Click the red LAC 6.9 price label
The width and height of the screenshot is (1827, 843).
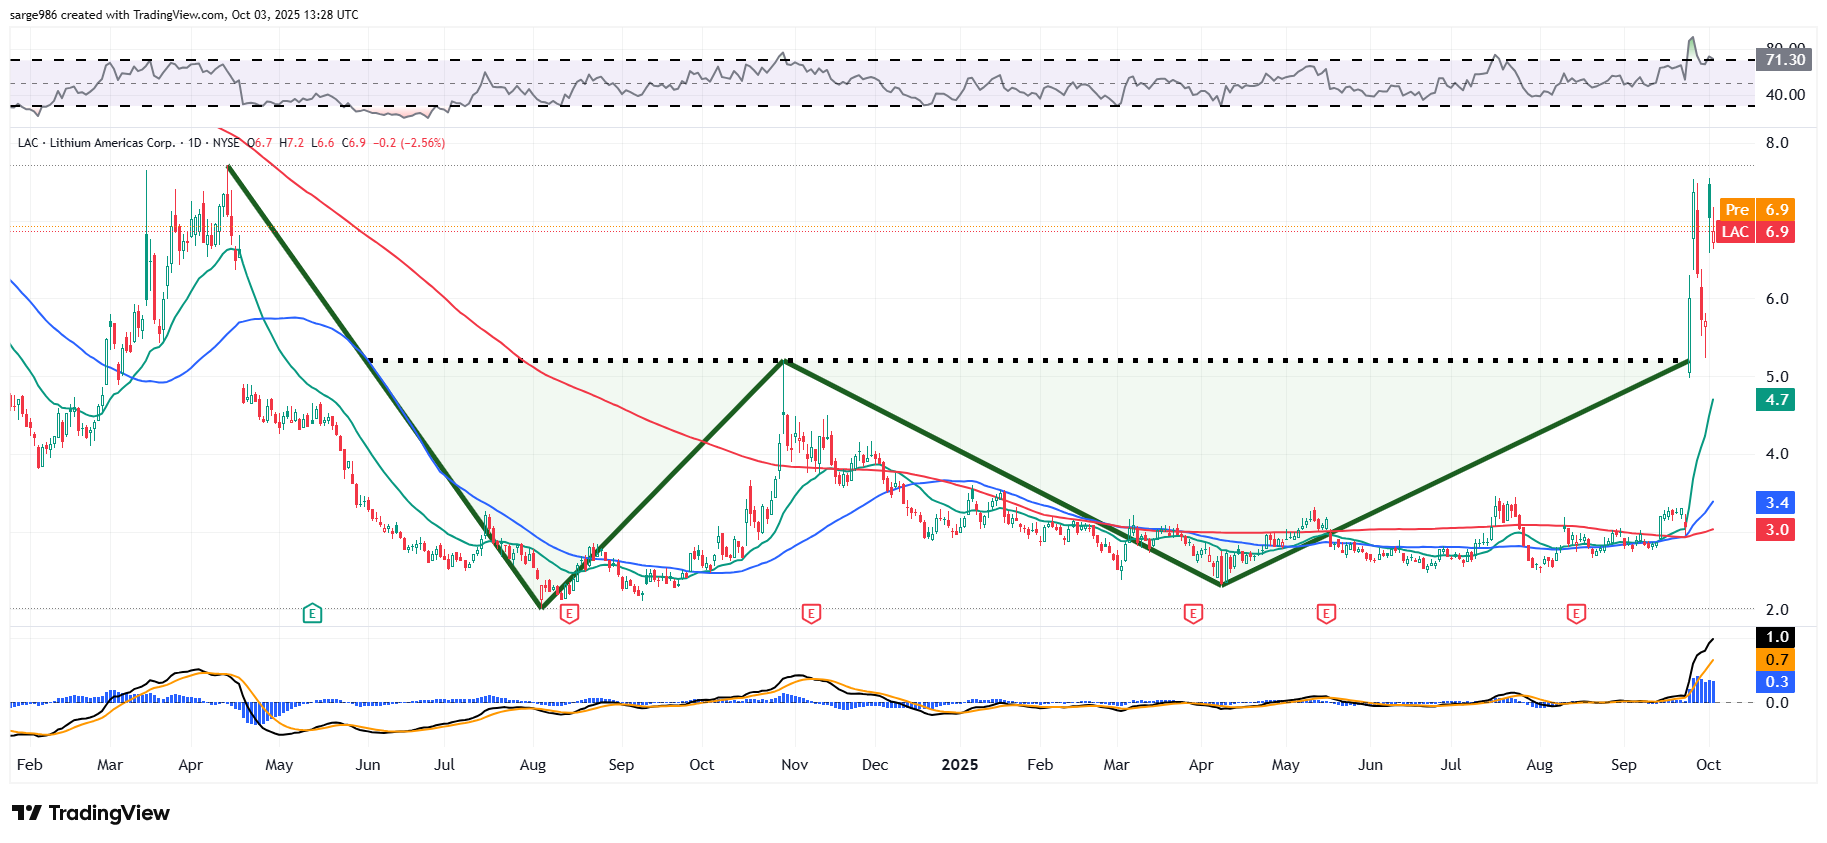coord(1756,232)
